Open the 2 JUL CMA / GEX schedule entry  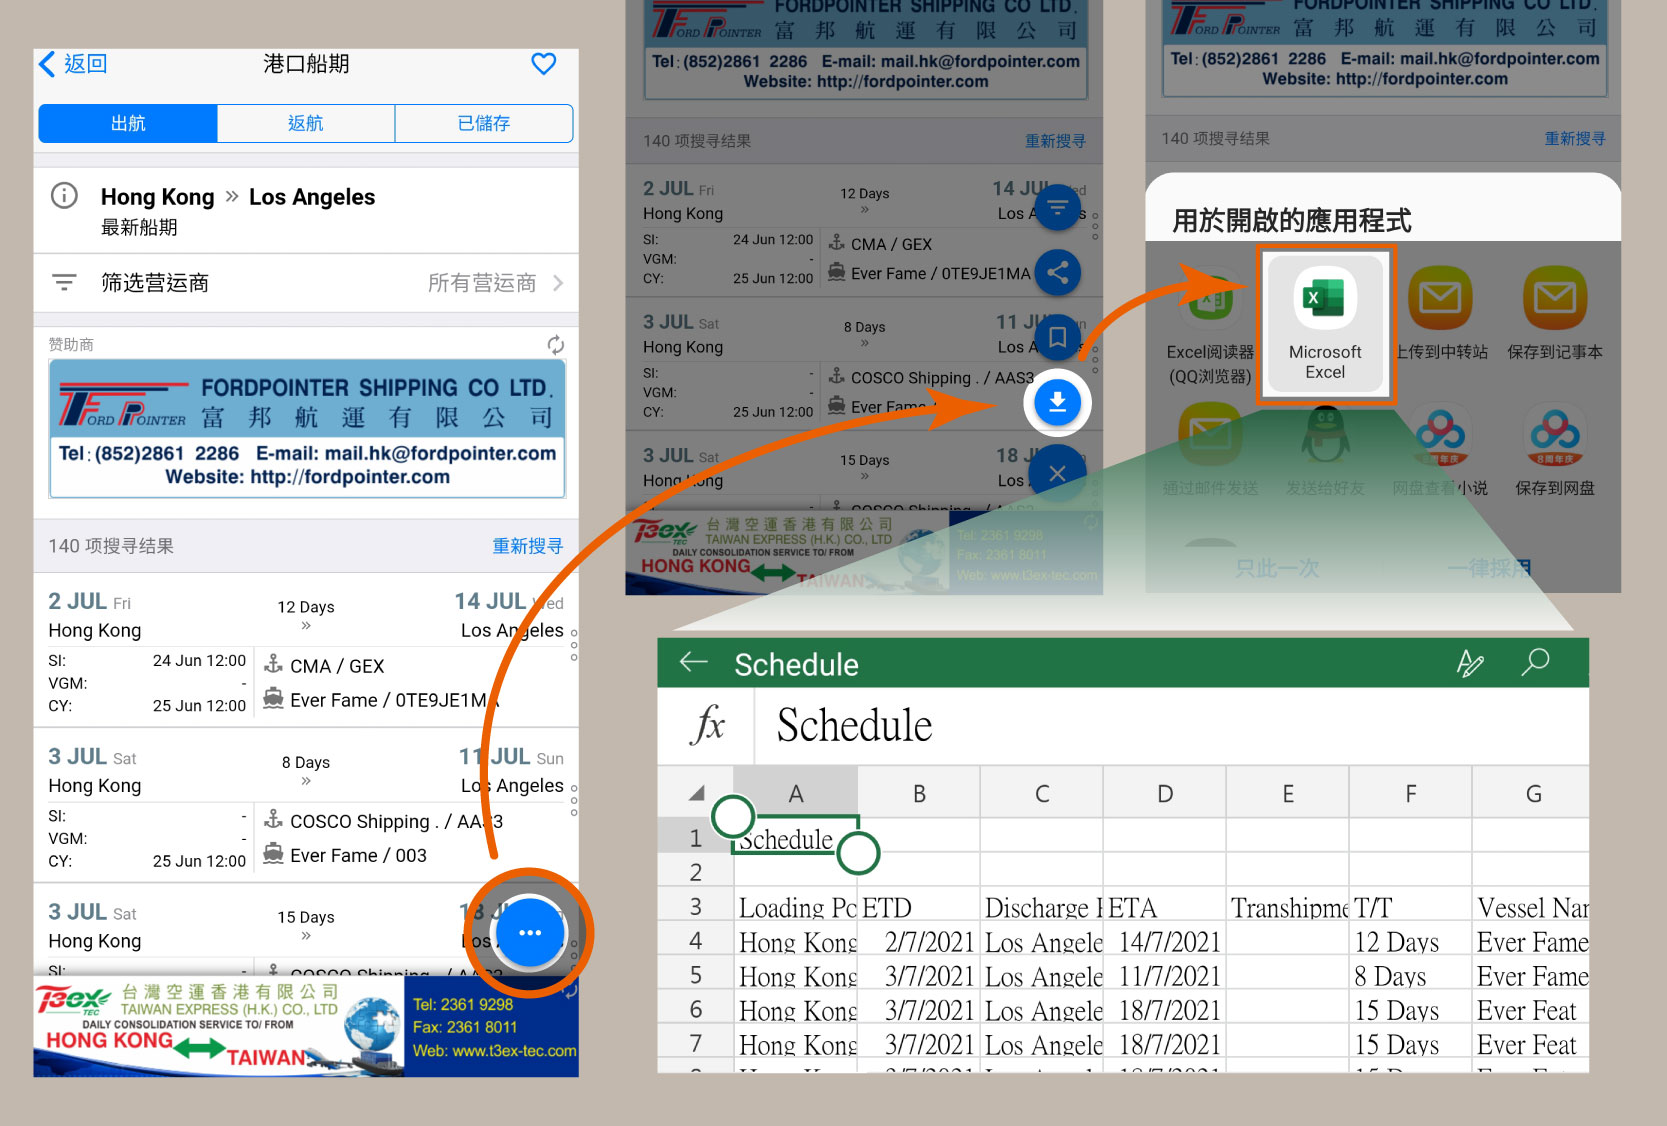306,651
